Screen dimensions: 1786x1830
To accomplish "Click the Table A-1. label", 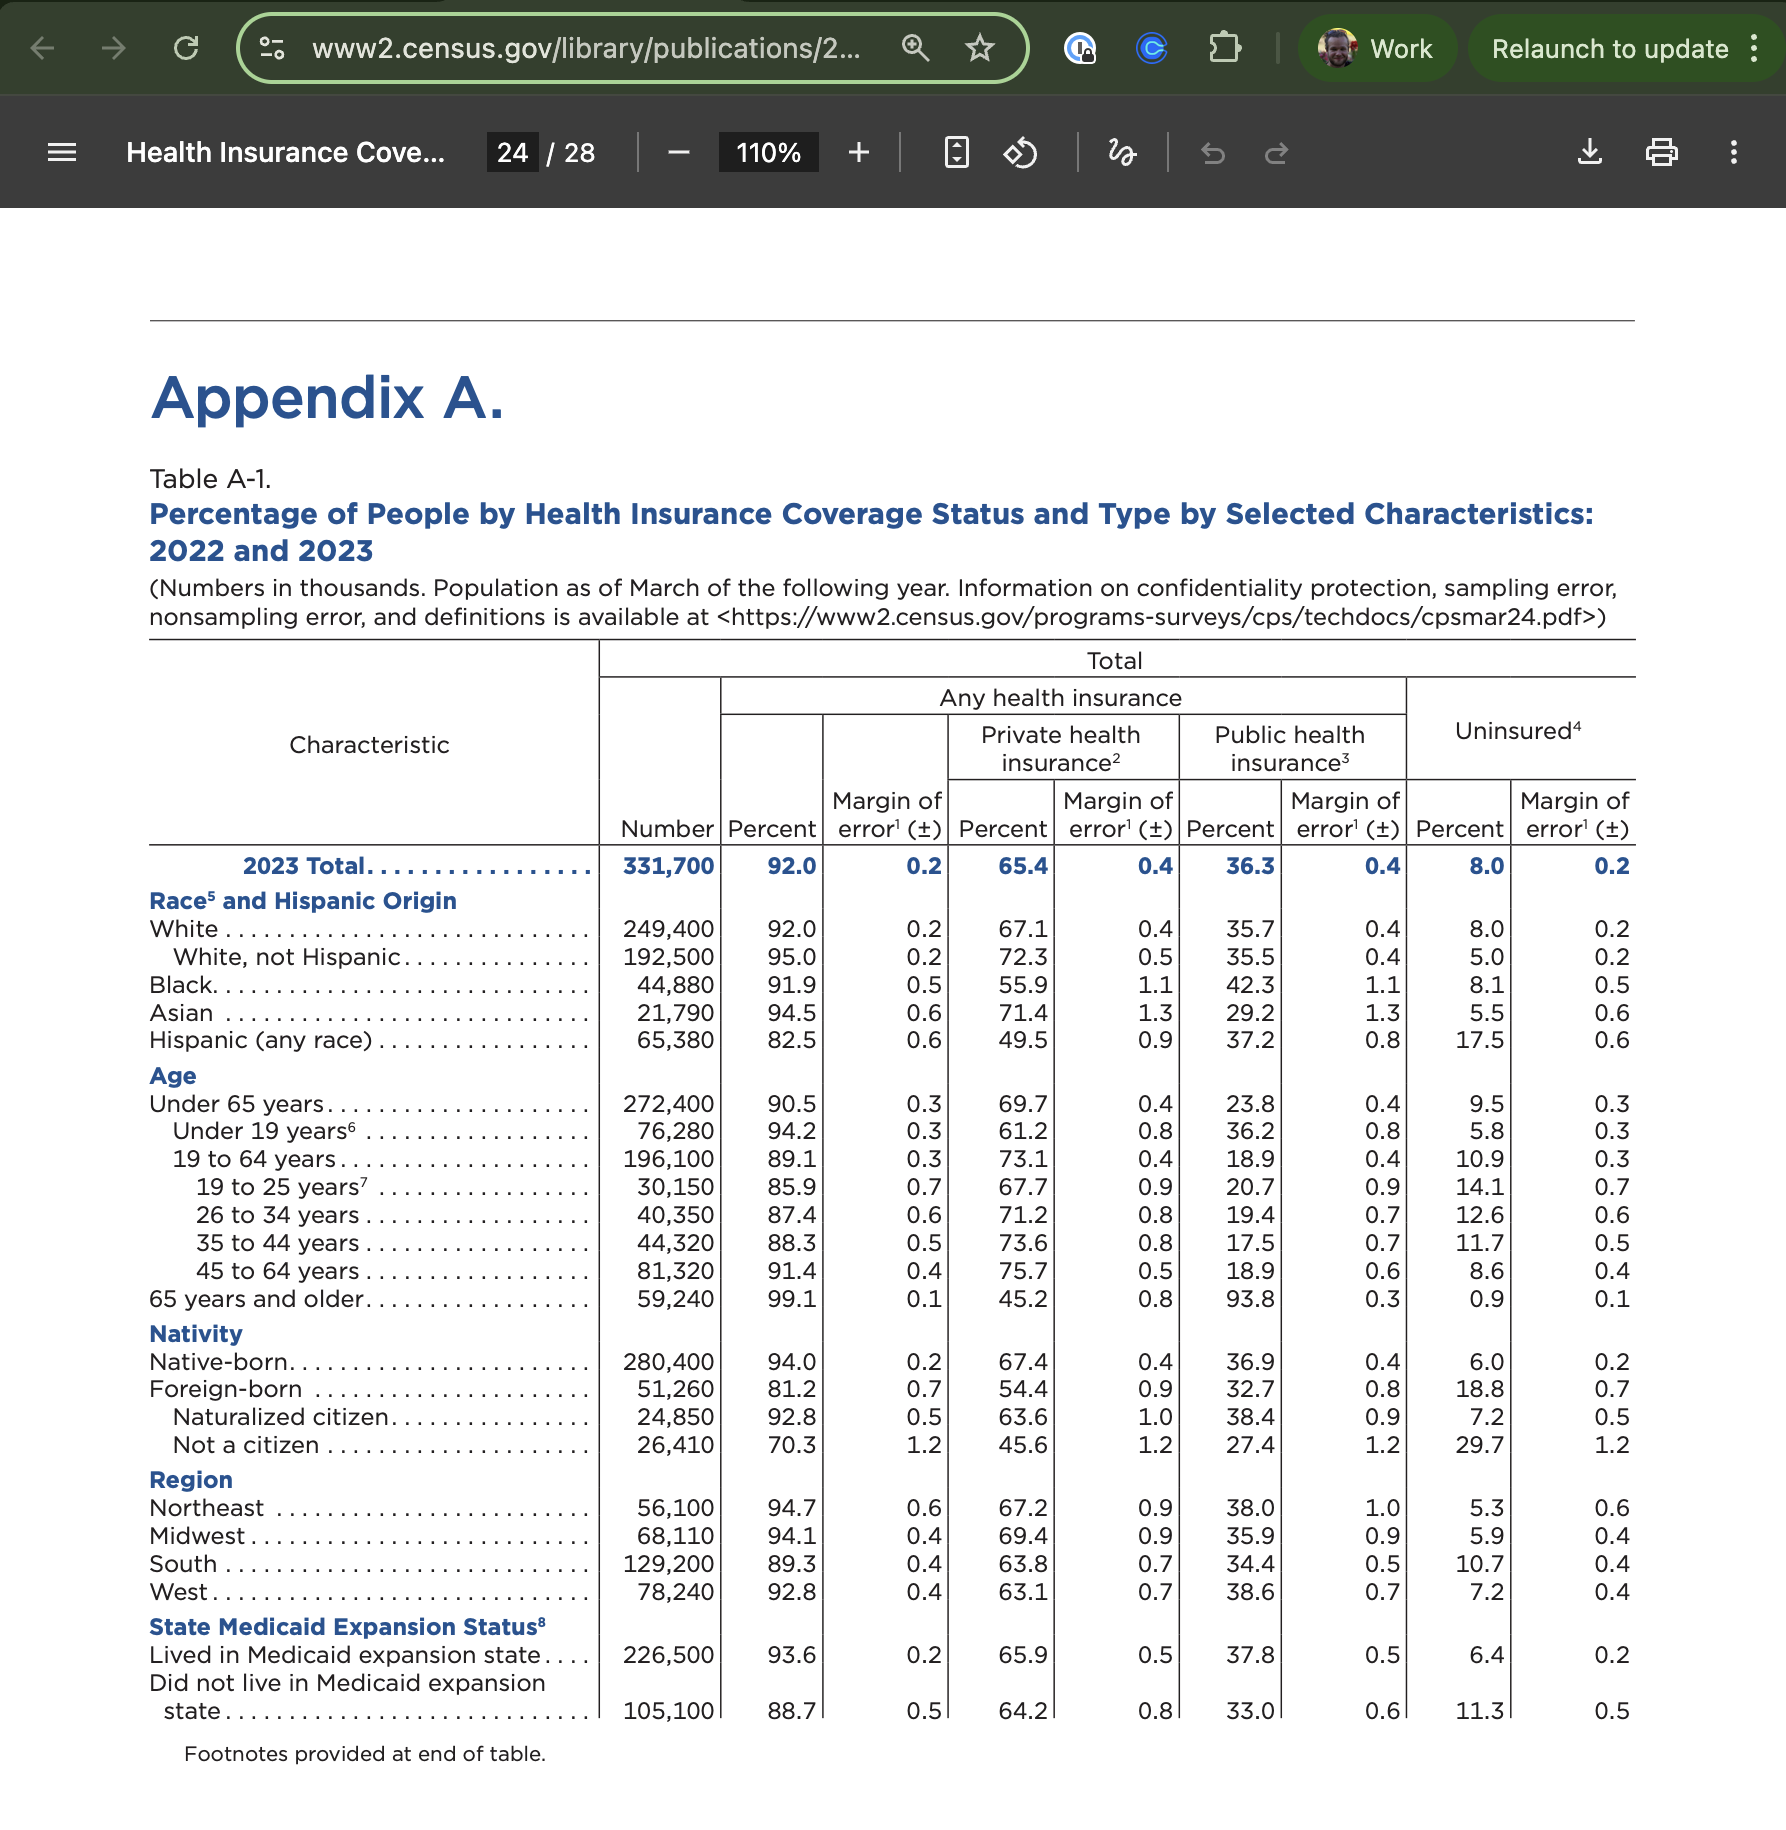I will pos(210,479).
